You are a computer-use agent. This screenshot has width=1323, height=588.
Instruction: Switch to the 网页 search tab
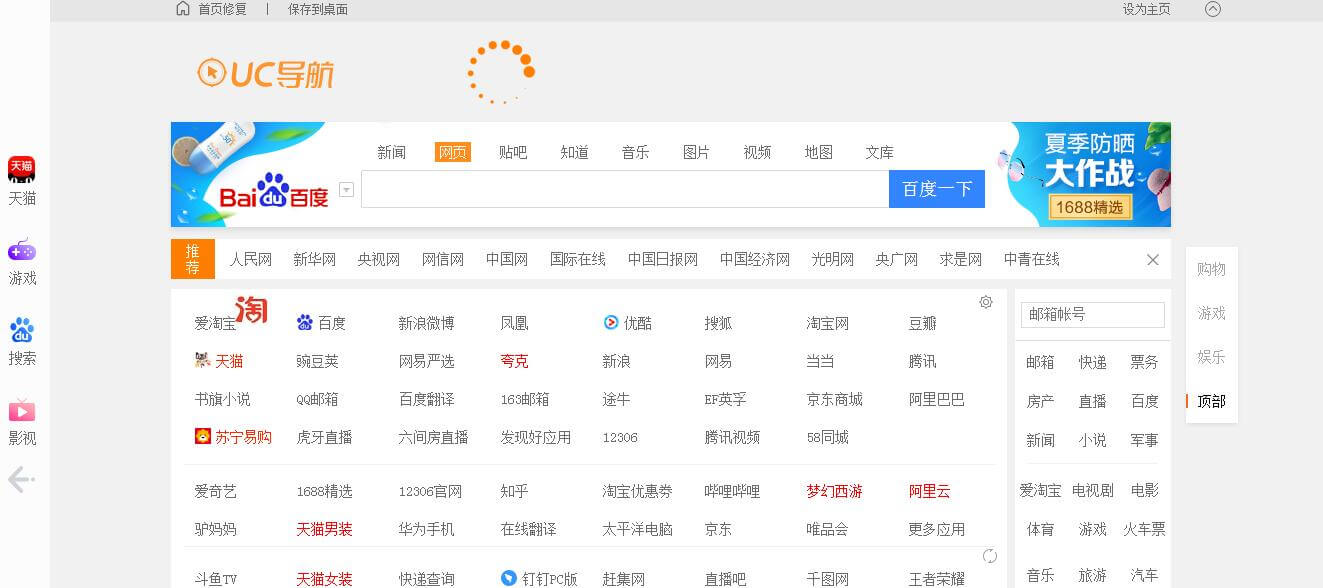[453, 151]
